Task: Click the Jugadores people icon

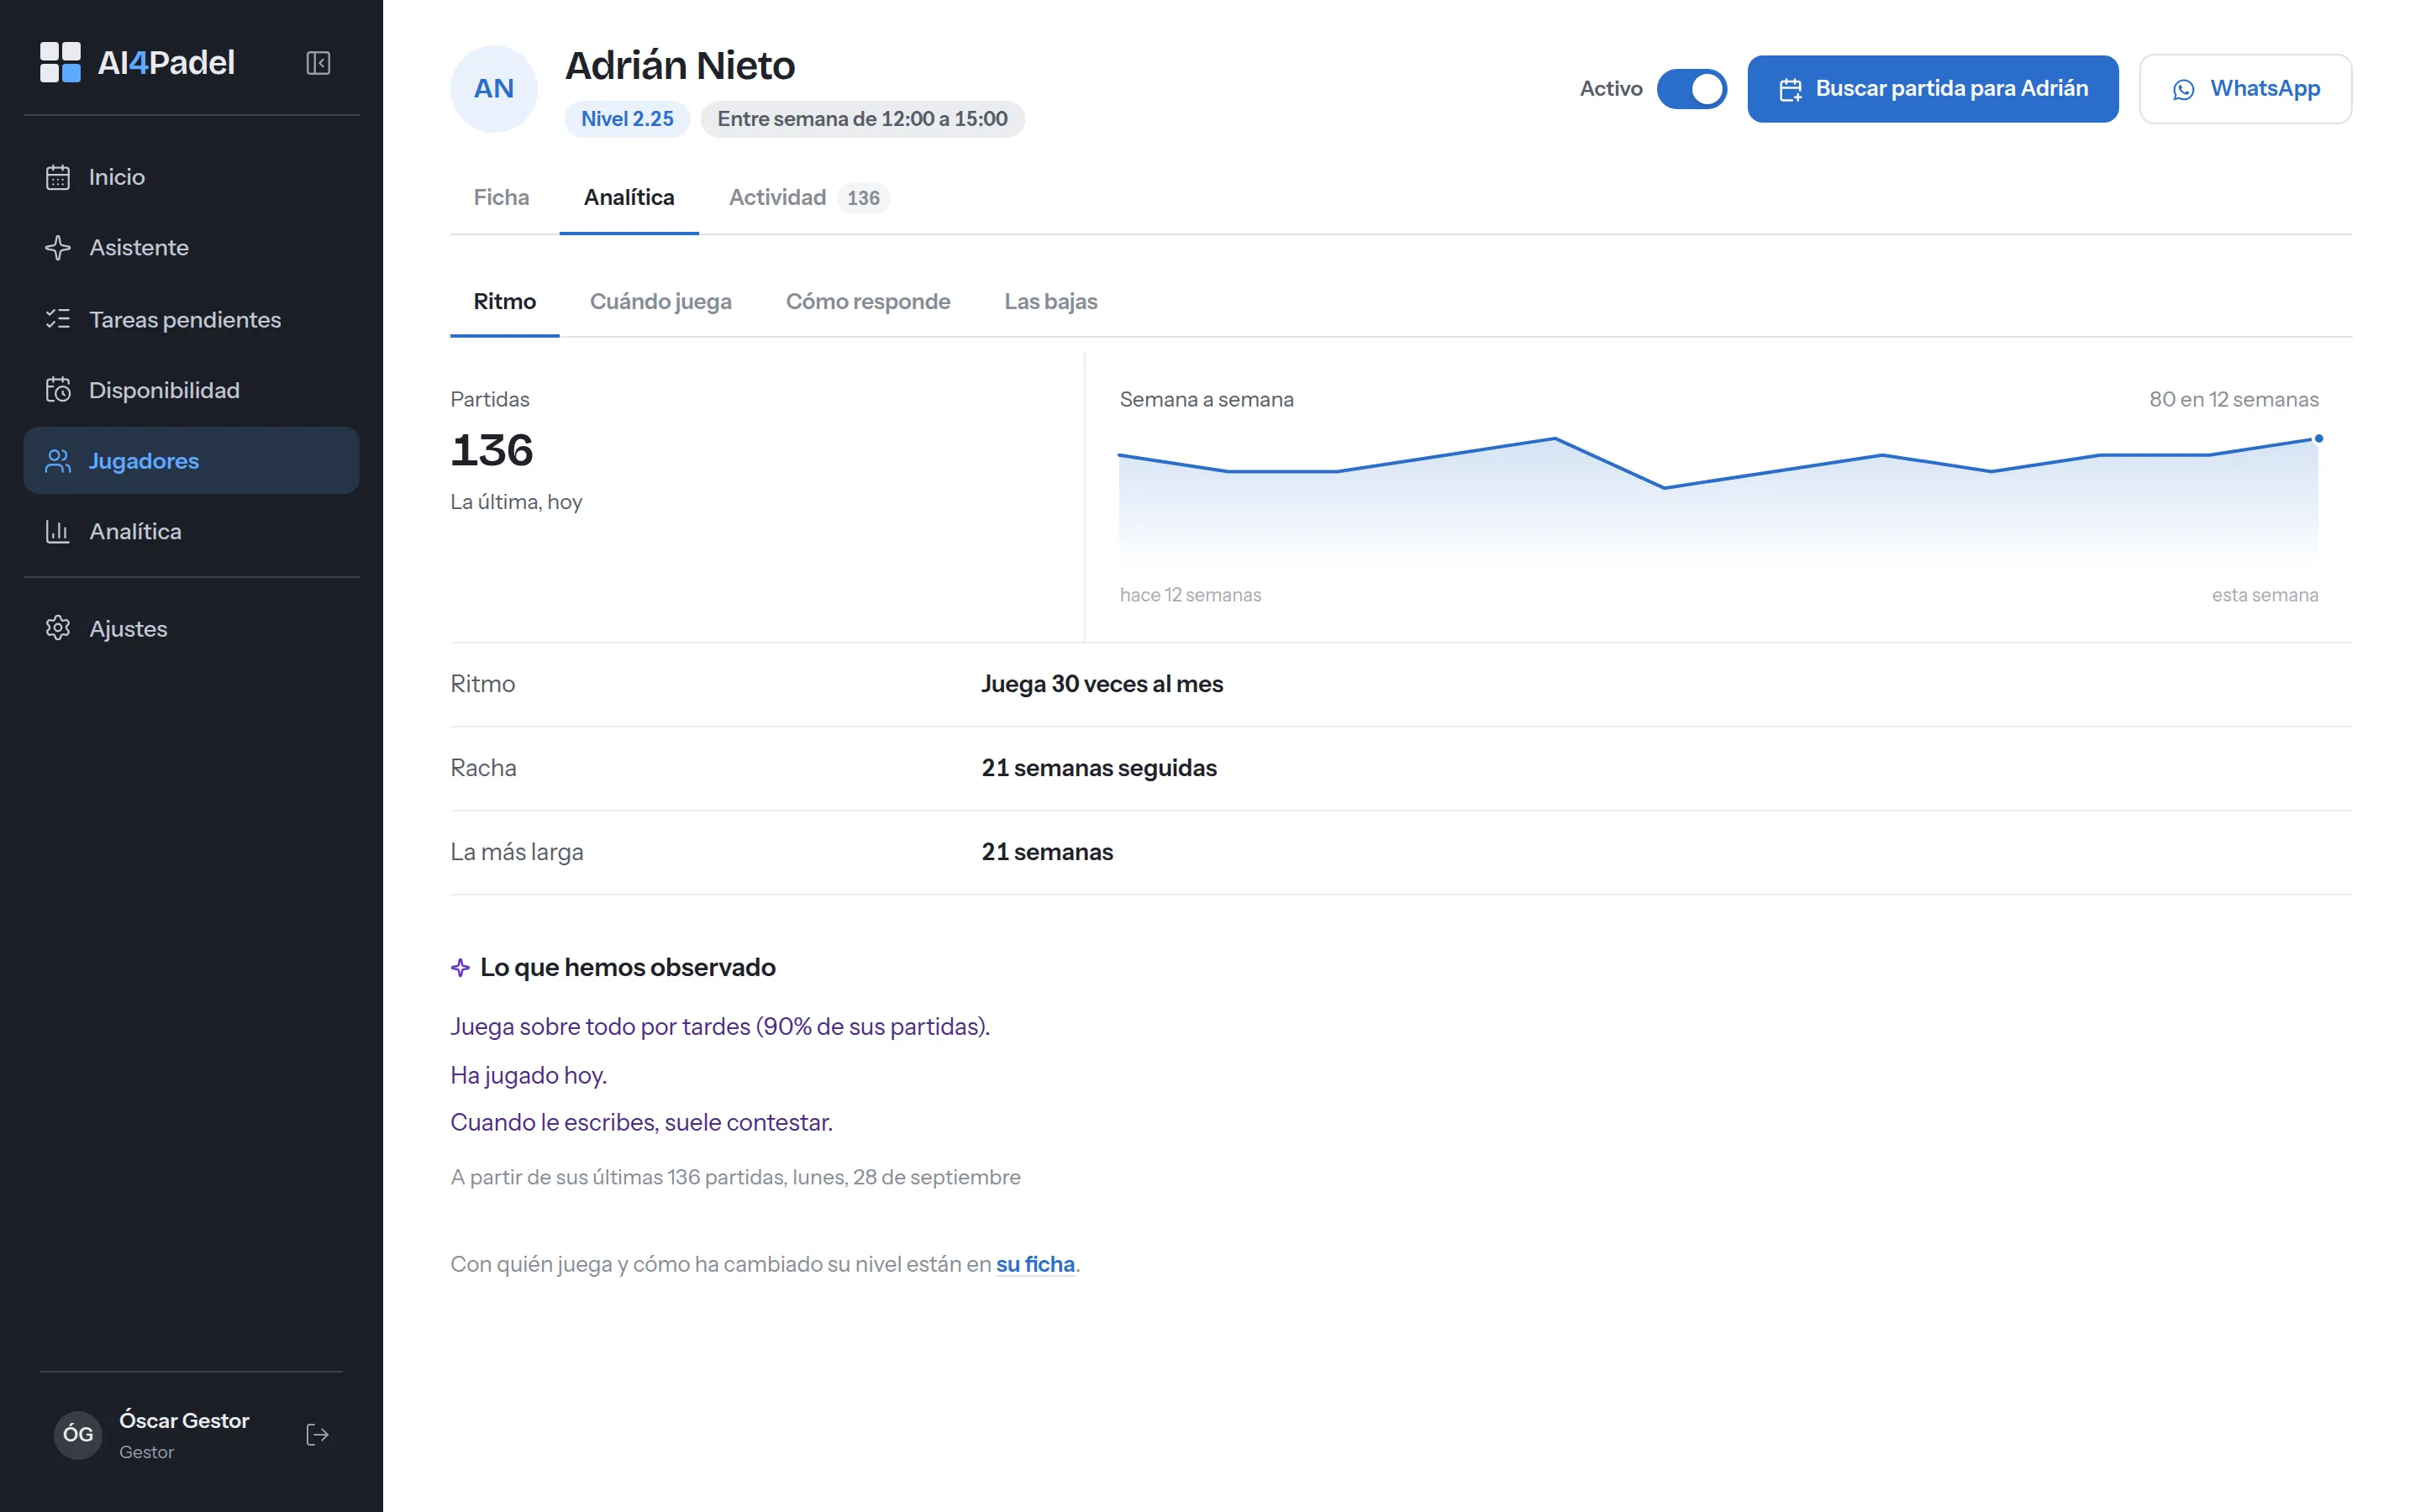Action: (x=58, y=461)
